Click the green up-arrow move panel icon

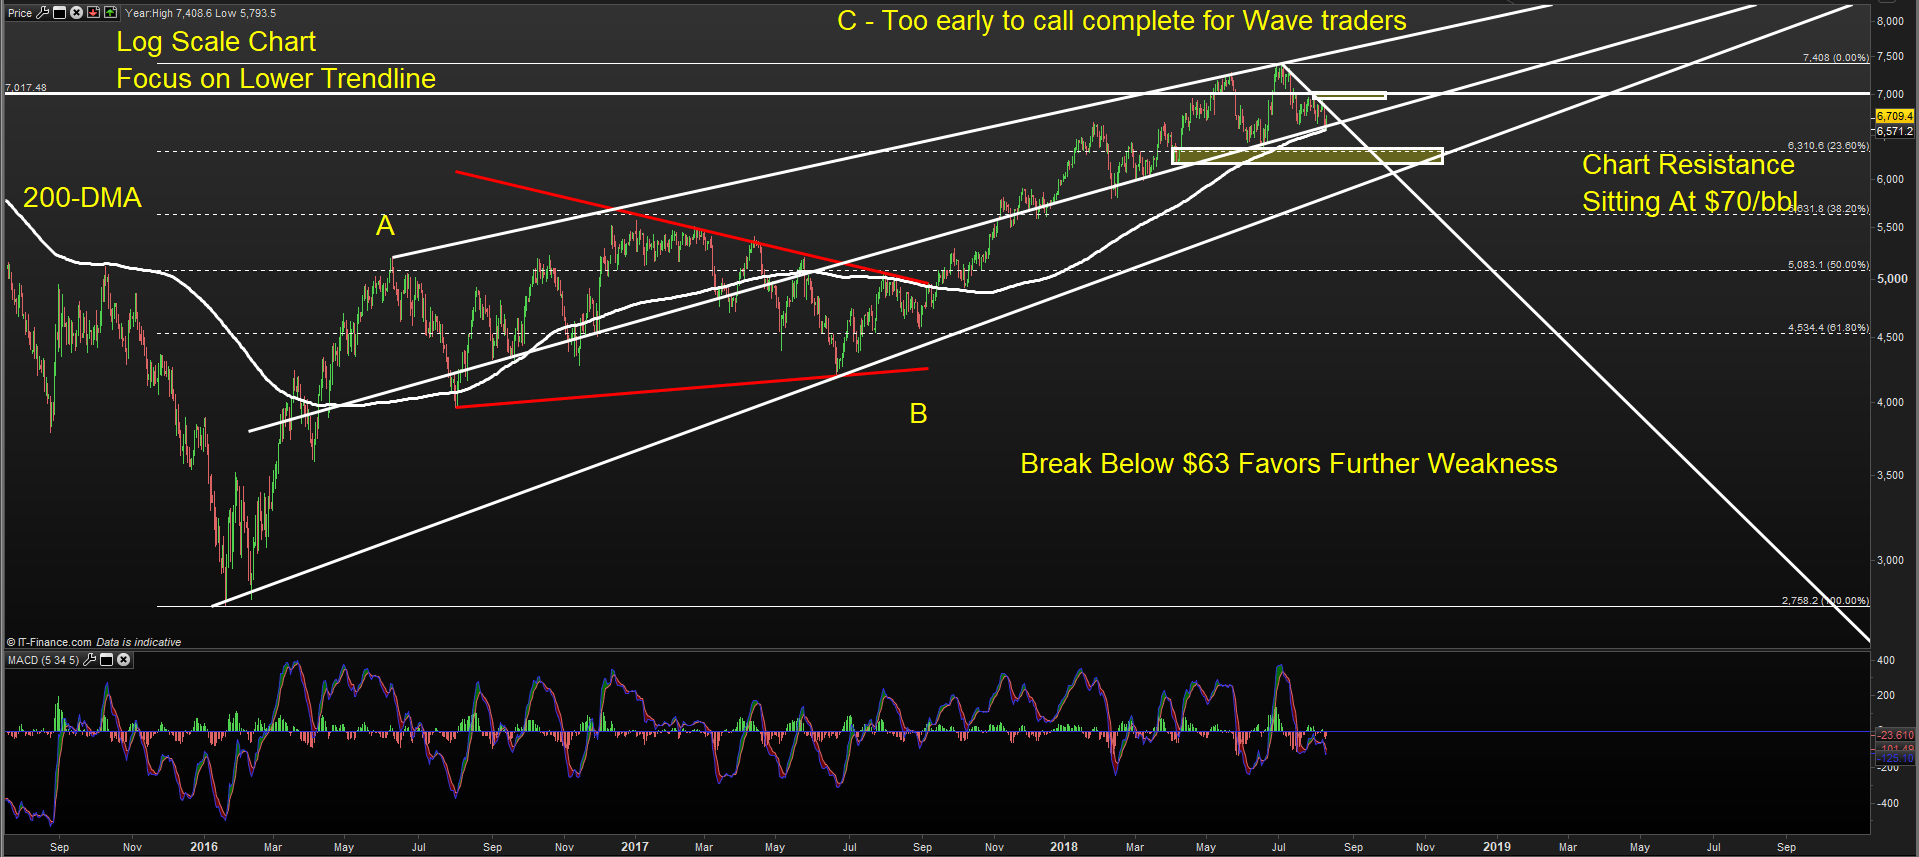[110, 13]
